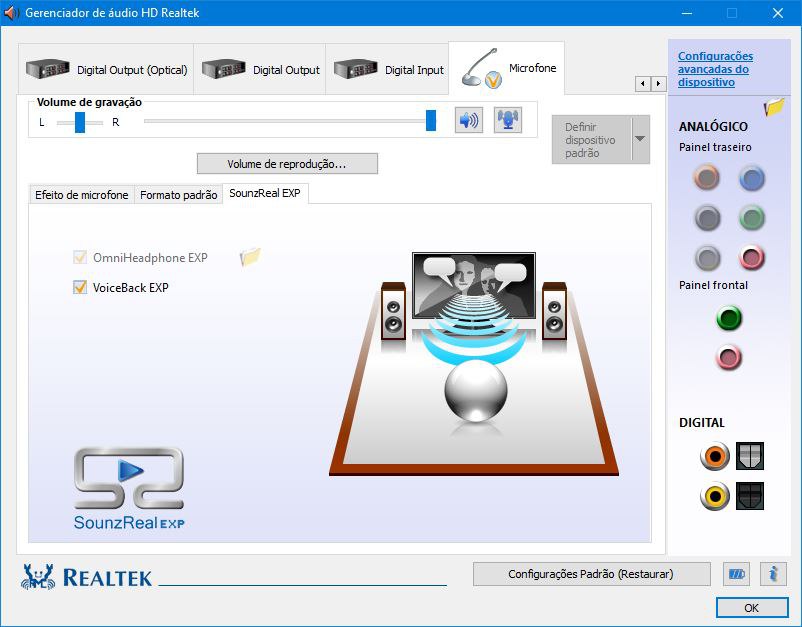
Task: Click the upper optical digital port icon
Action: 750,456
